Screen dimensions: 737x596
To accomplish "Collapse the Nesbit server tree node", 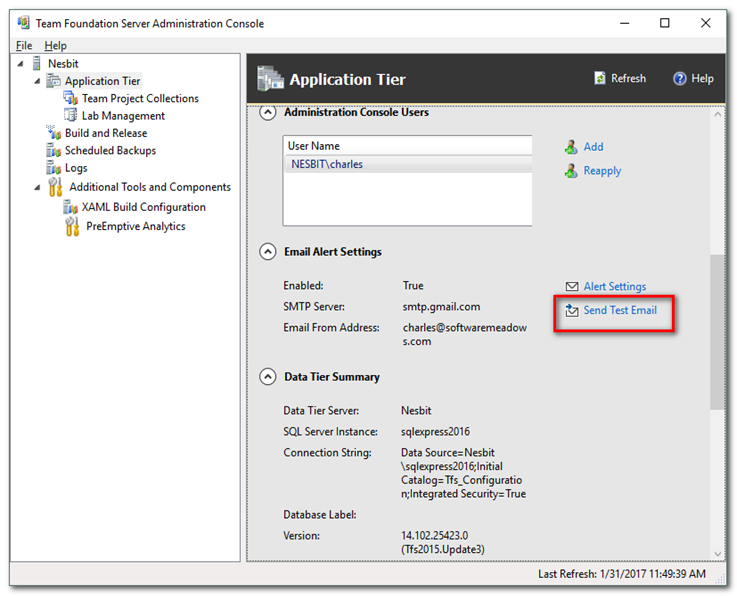I will click(x=21, y=64).
